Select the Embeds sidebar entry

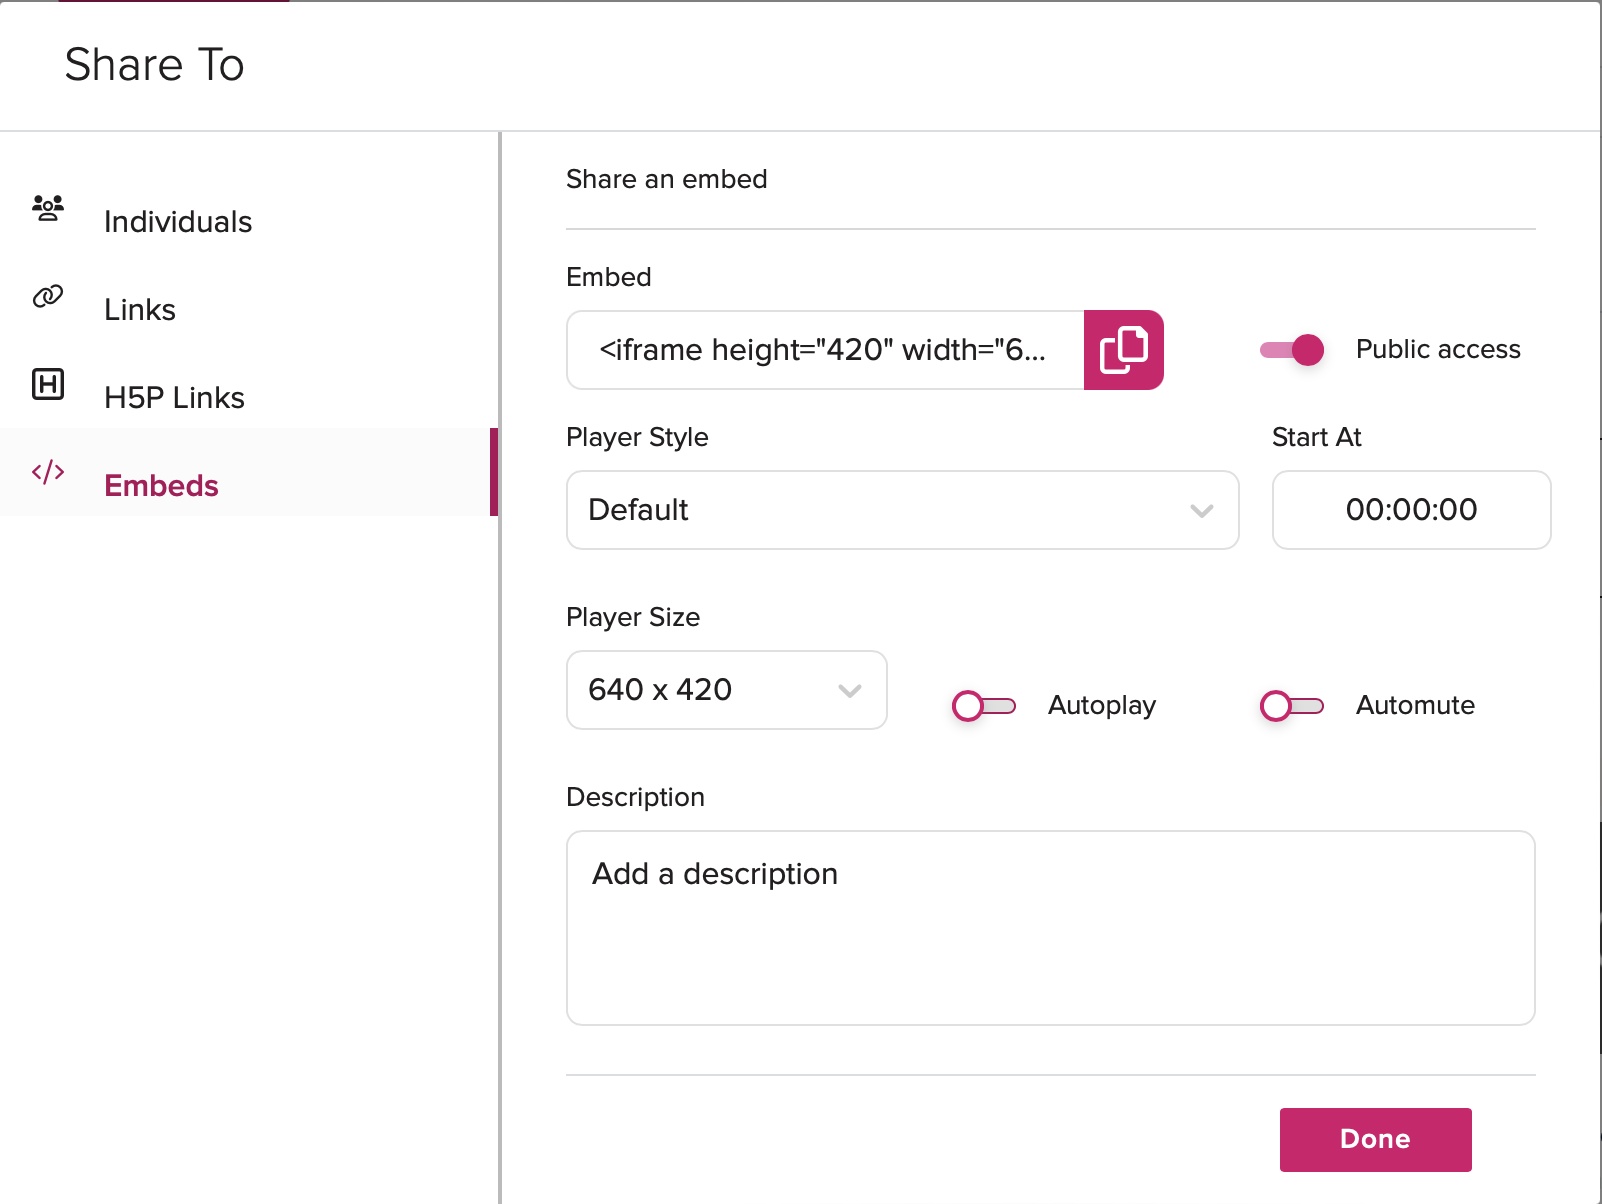[161, 485]
